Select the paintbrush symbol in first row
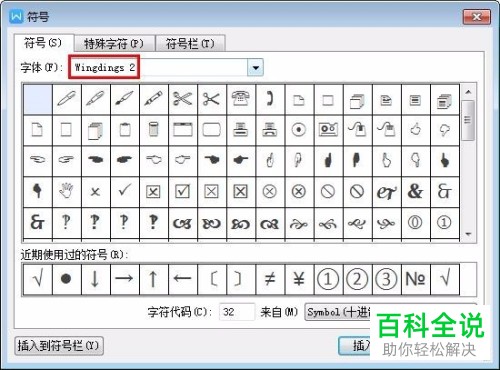 pyautogui.click(x=125, y=99)
